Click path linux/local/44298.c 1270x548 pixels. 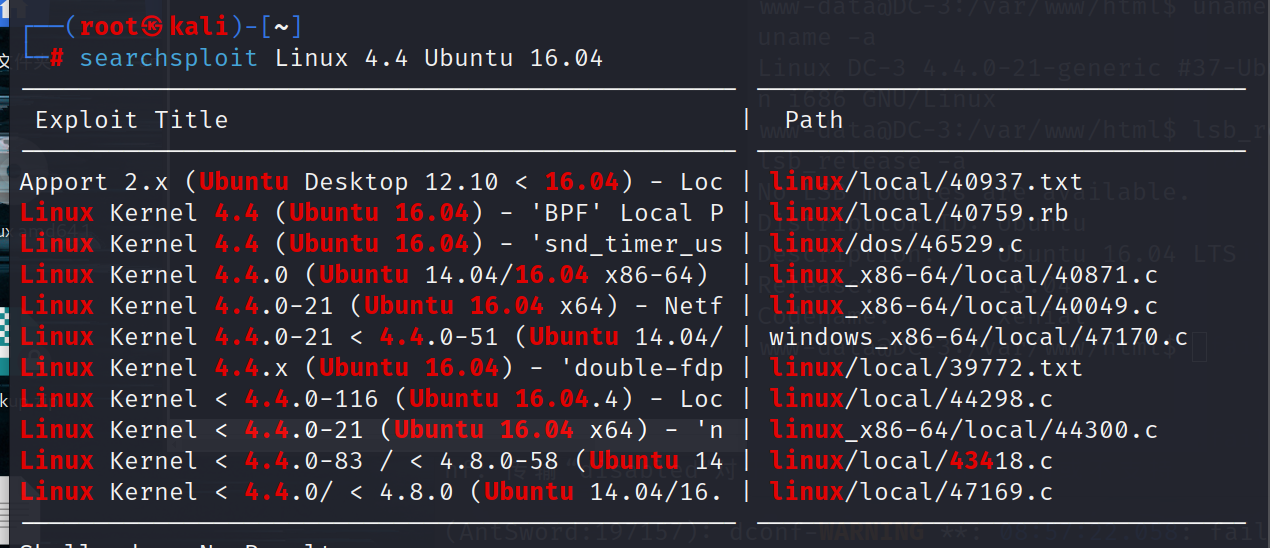point(911,399)
